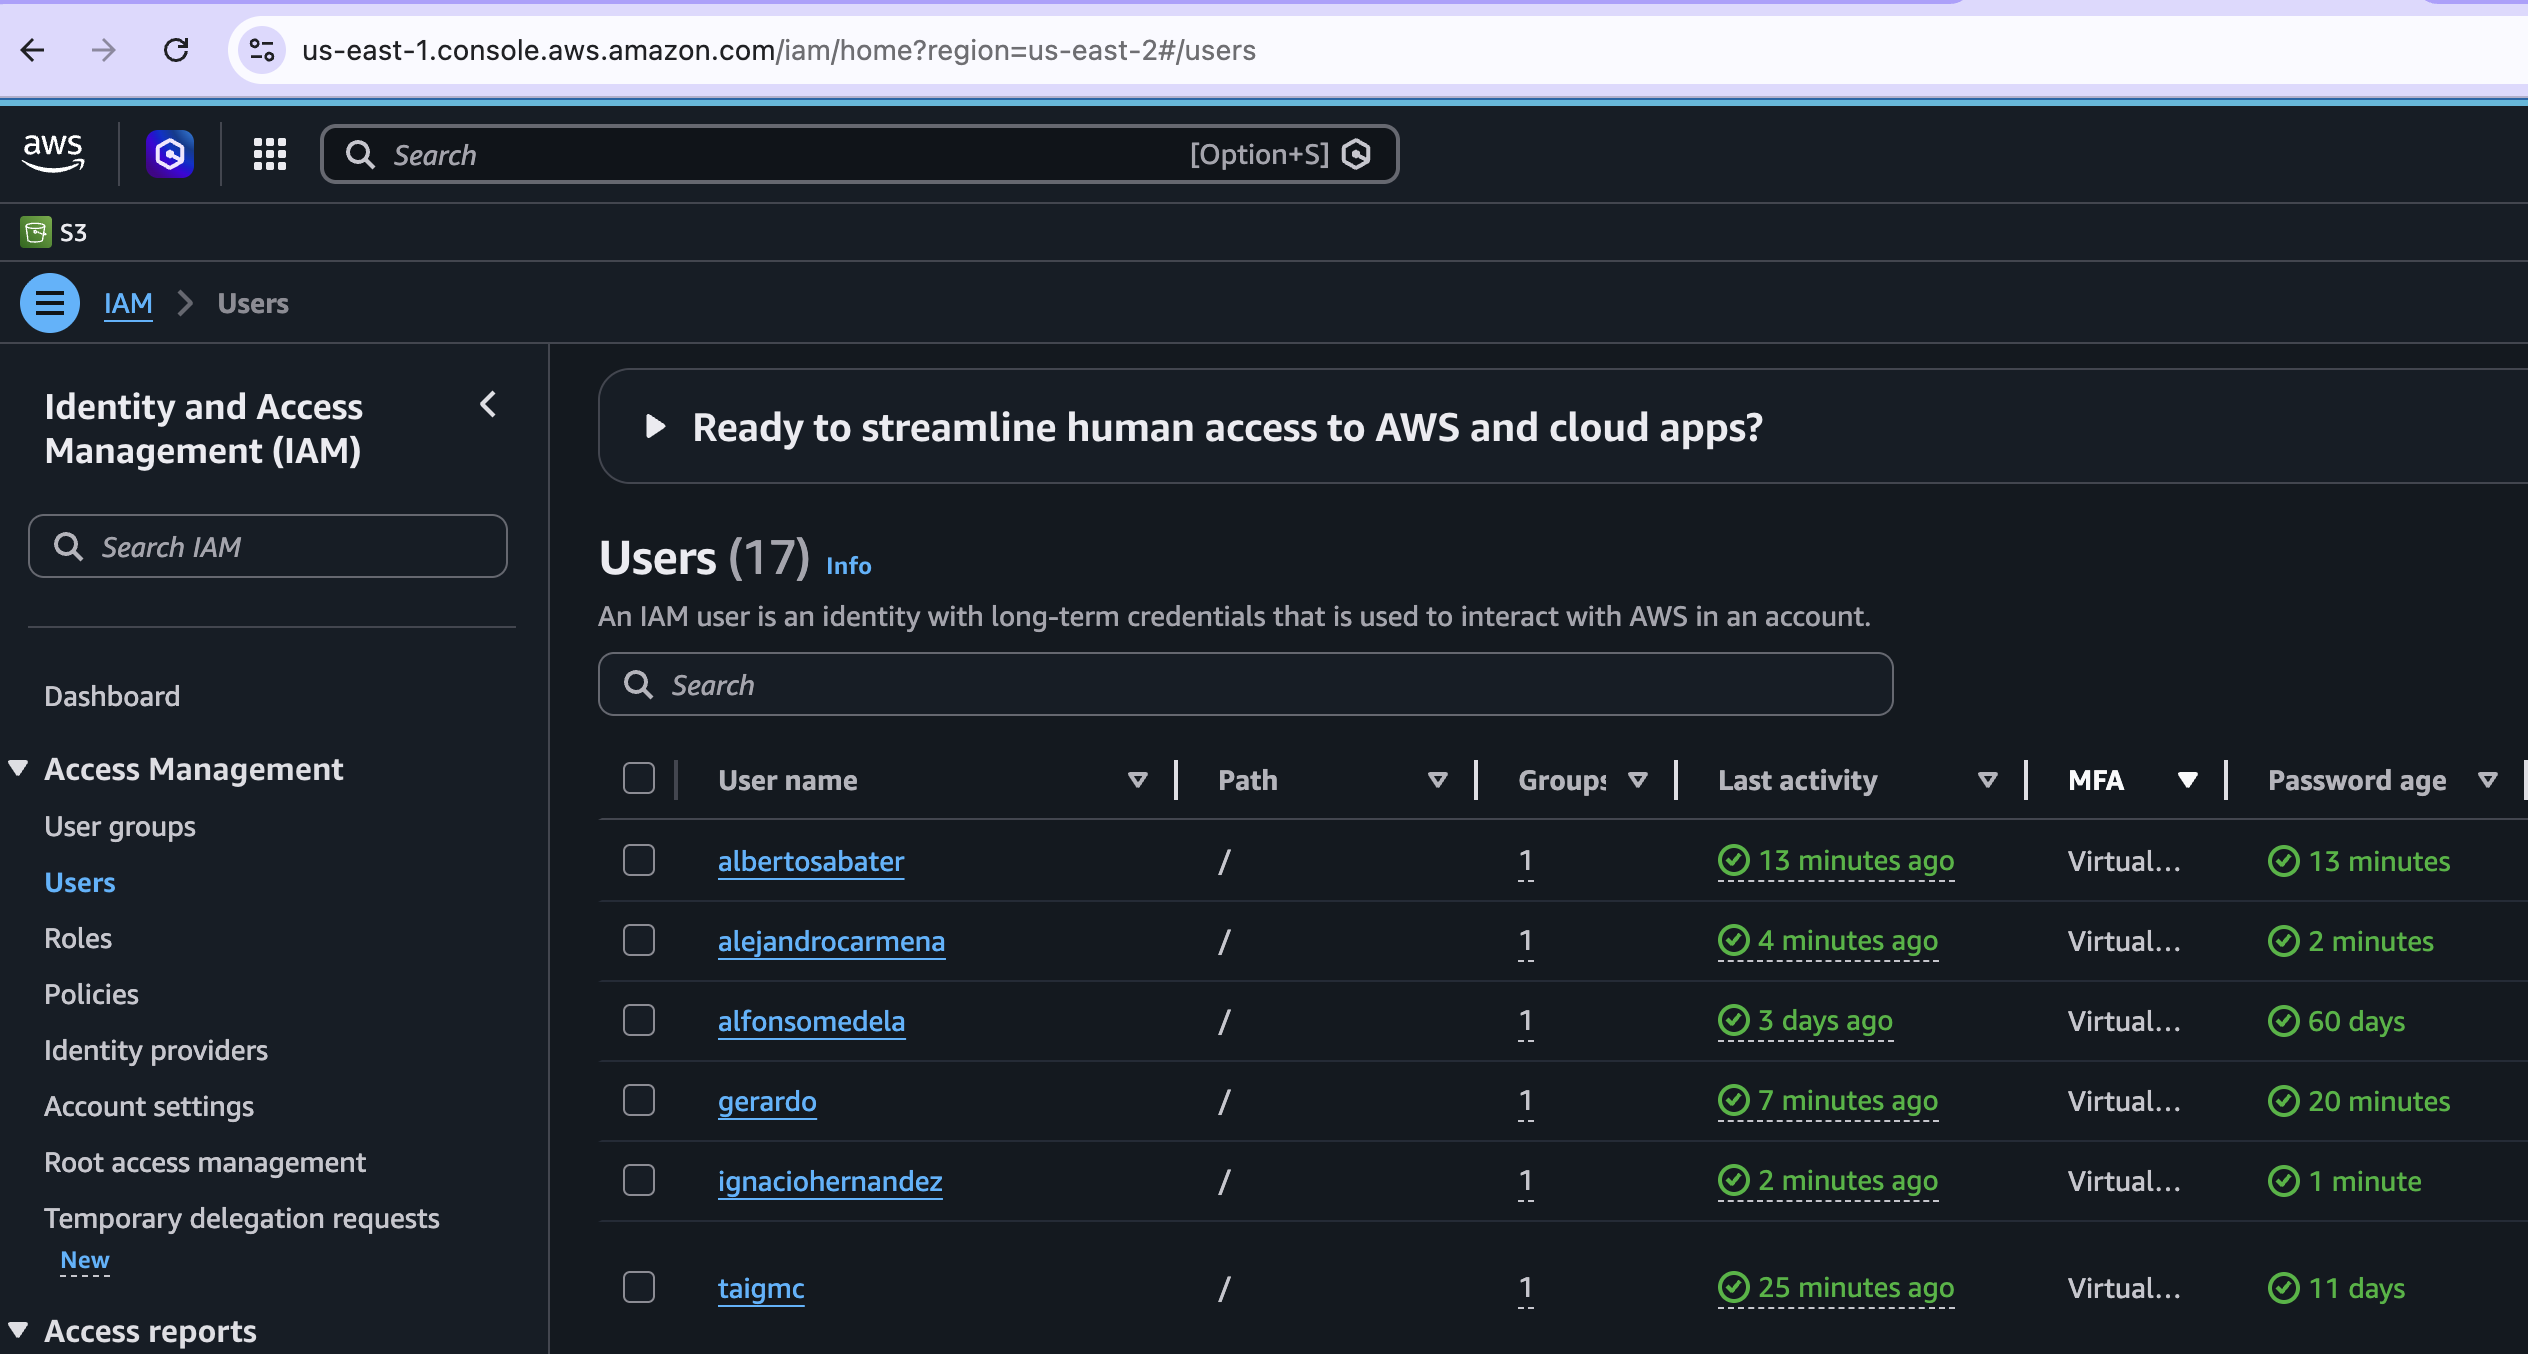The image size is (2528, 1354).
Task: Open the Services grid icon
Action: [268, 153]
